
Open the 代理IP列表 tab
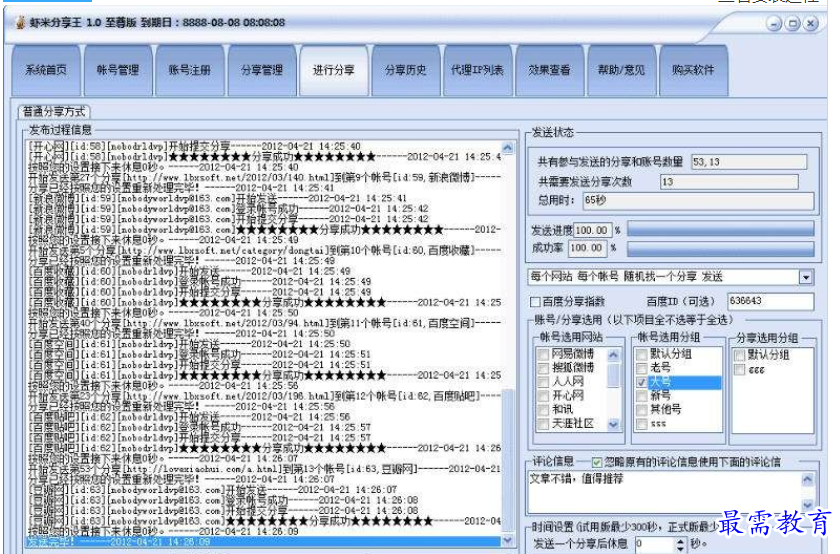point(477,70)
